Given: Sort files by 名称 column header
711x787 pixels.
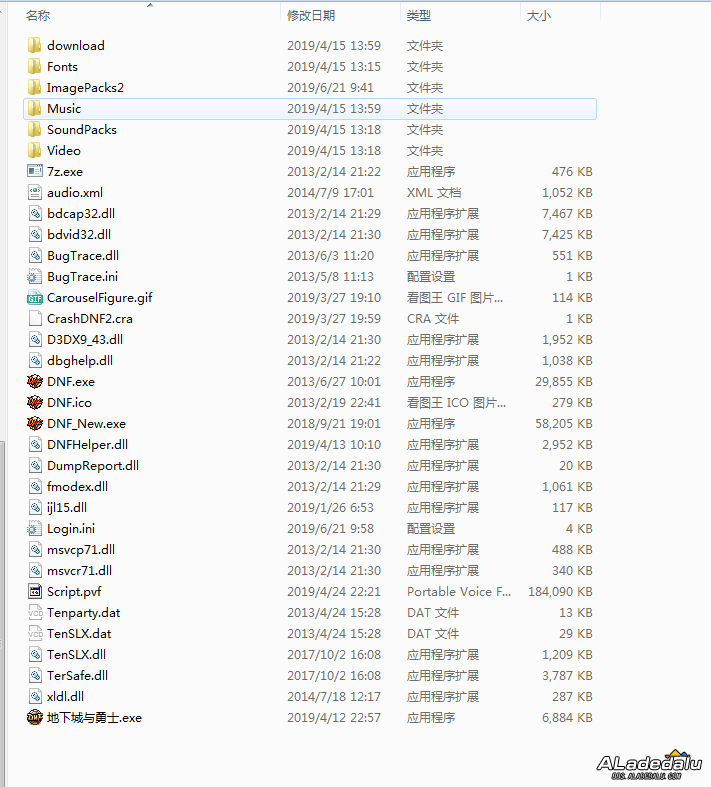Looking at the screenshot, I should 38,16.
